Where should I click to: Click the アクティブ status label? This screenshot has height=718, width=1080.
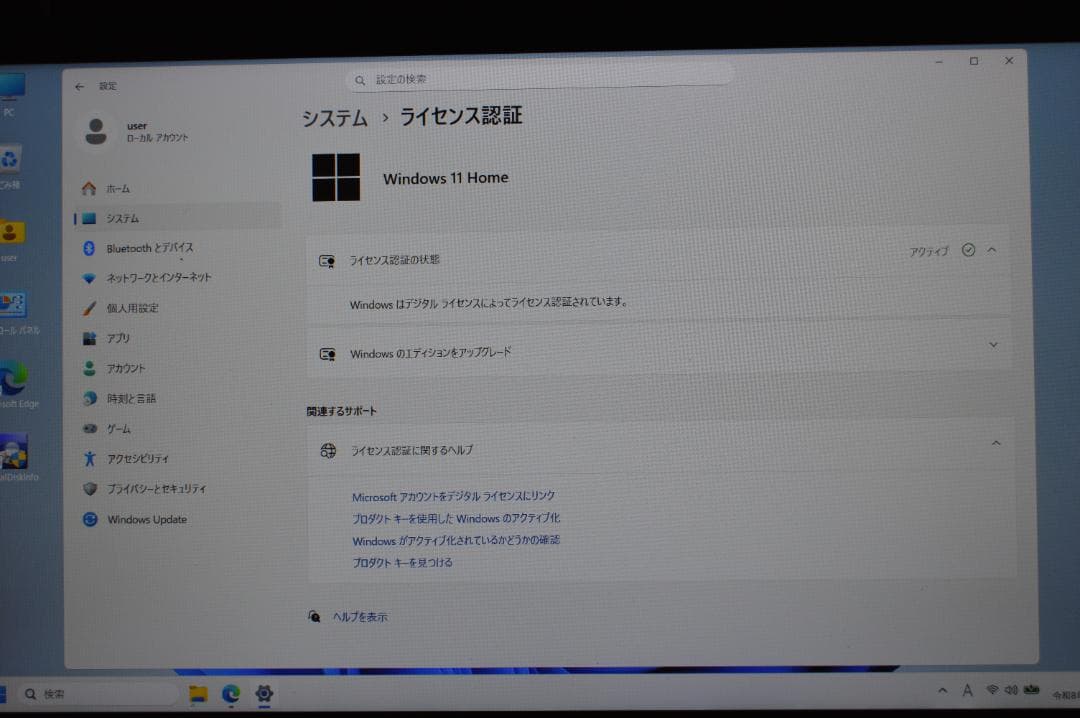tap(928, 252)
